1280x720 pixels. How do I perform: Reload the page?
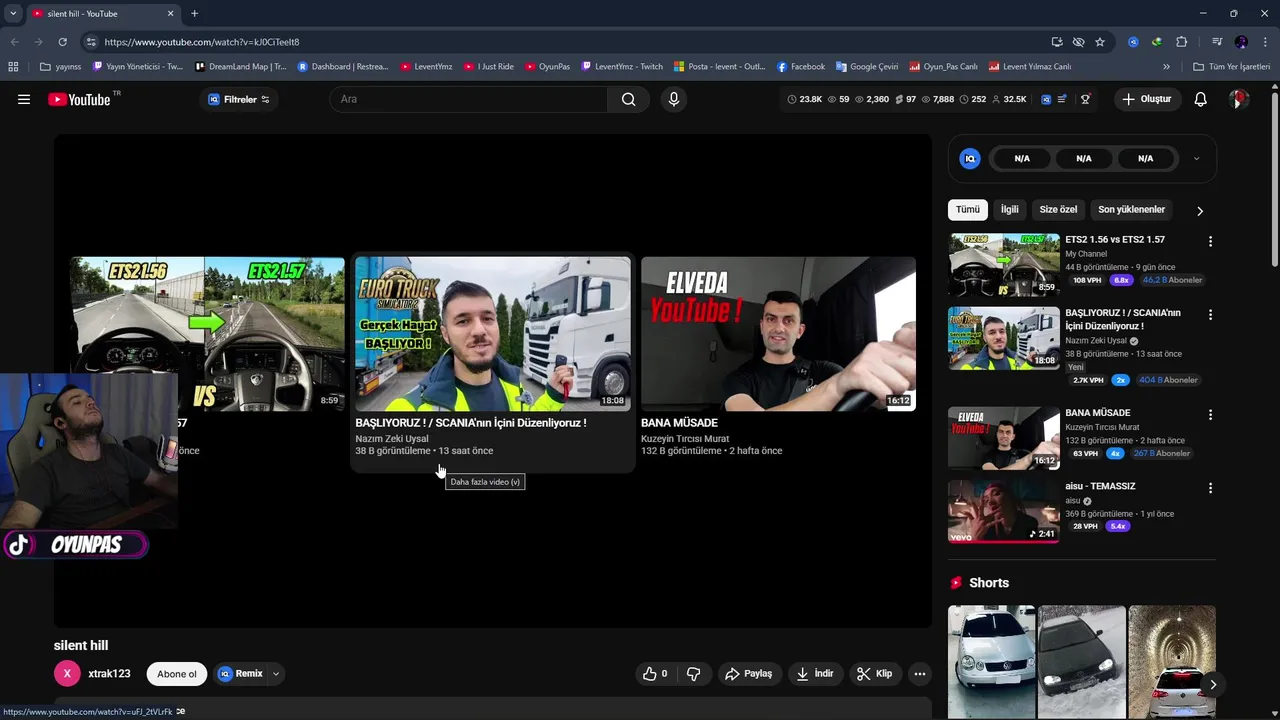pyautogui.click(x=62, y=42)
